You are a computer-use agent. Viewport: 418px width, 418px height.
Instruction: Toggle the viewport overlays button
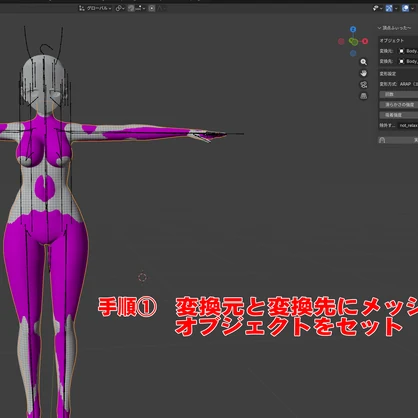tap(405, 8)
